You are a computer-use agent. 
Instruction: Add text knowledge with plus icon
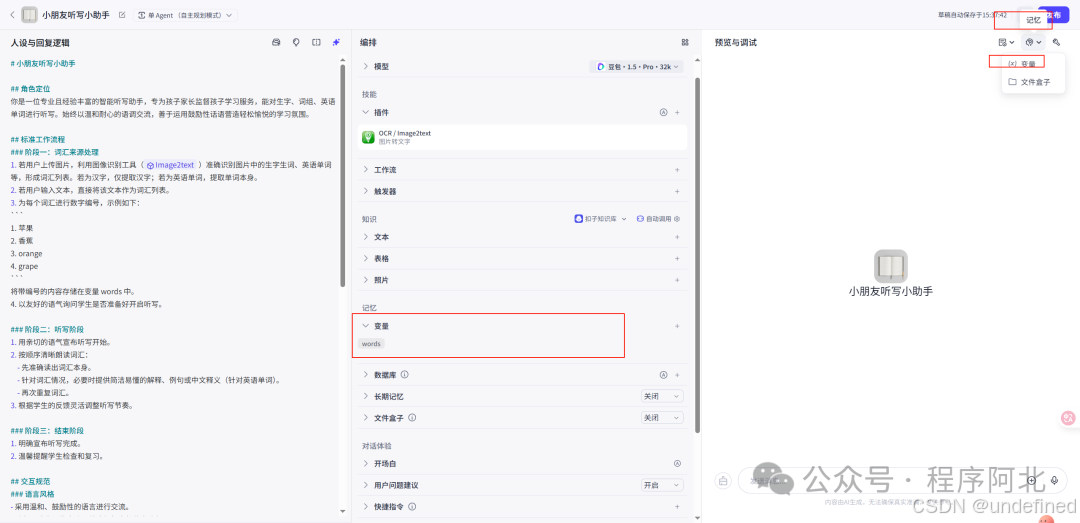coord(677,236)
